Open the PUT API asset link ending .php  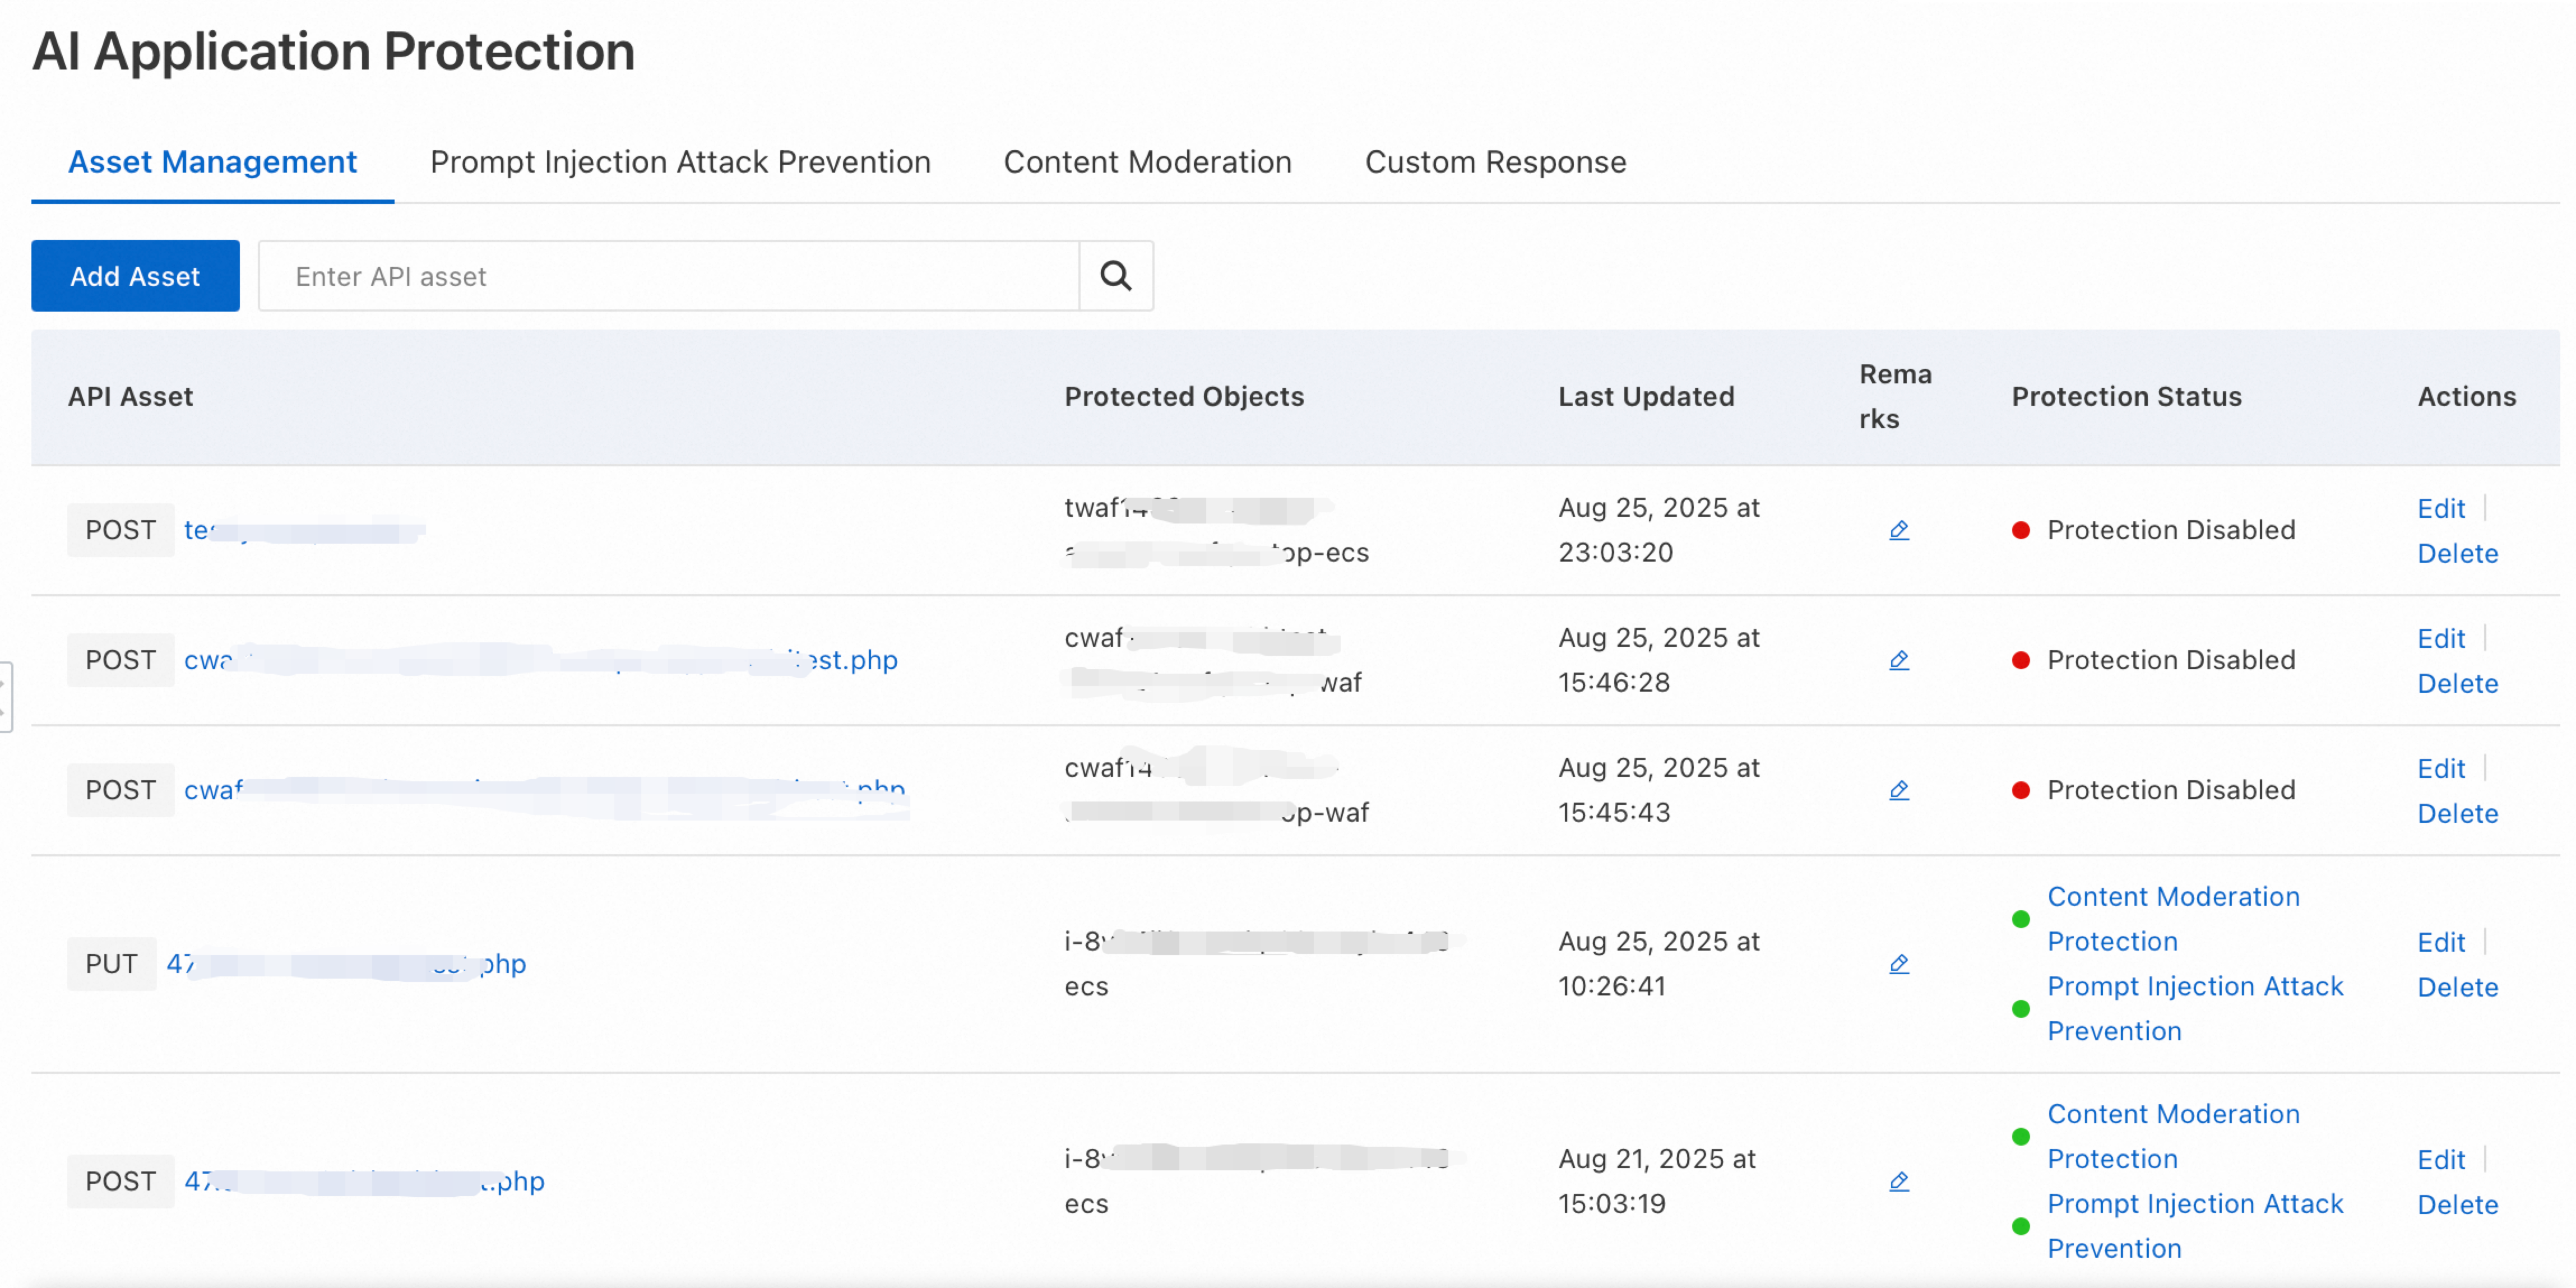(x=345, y=964)
